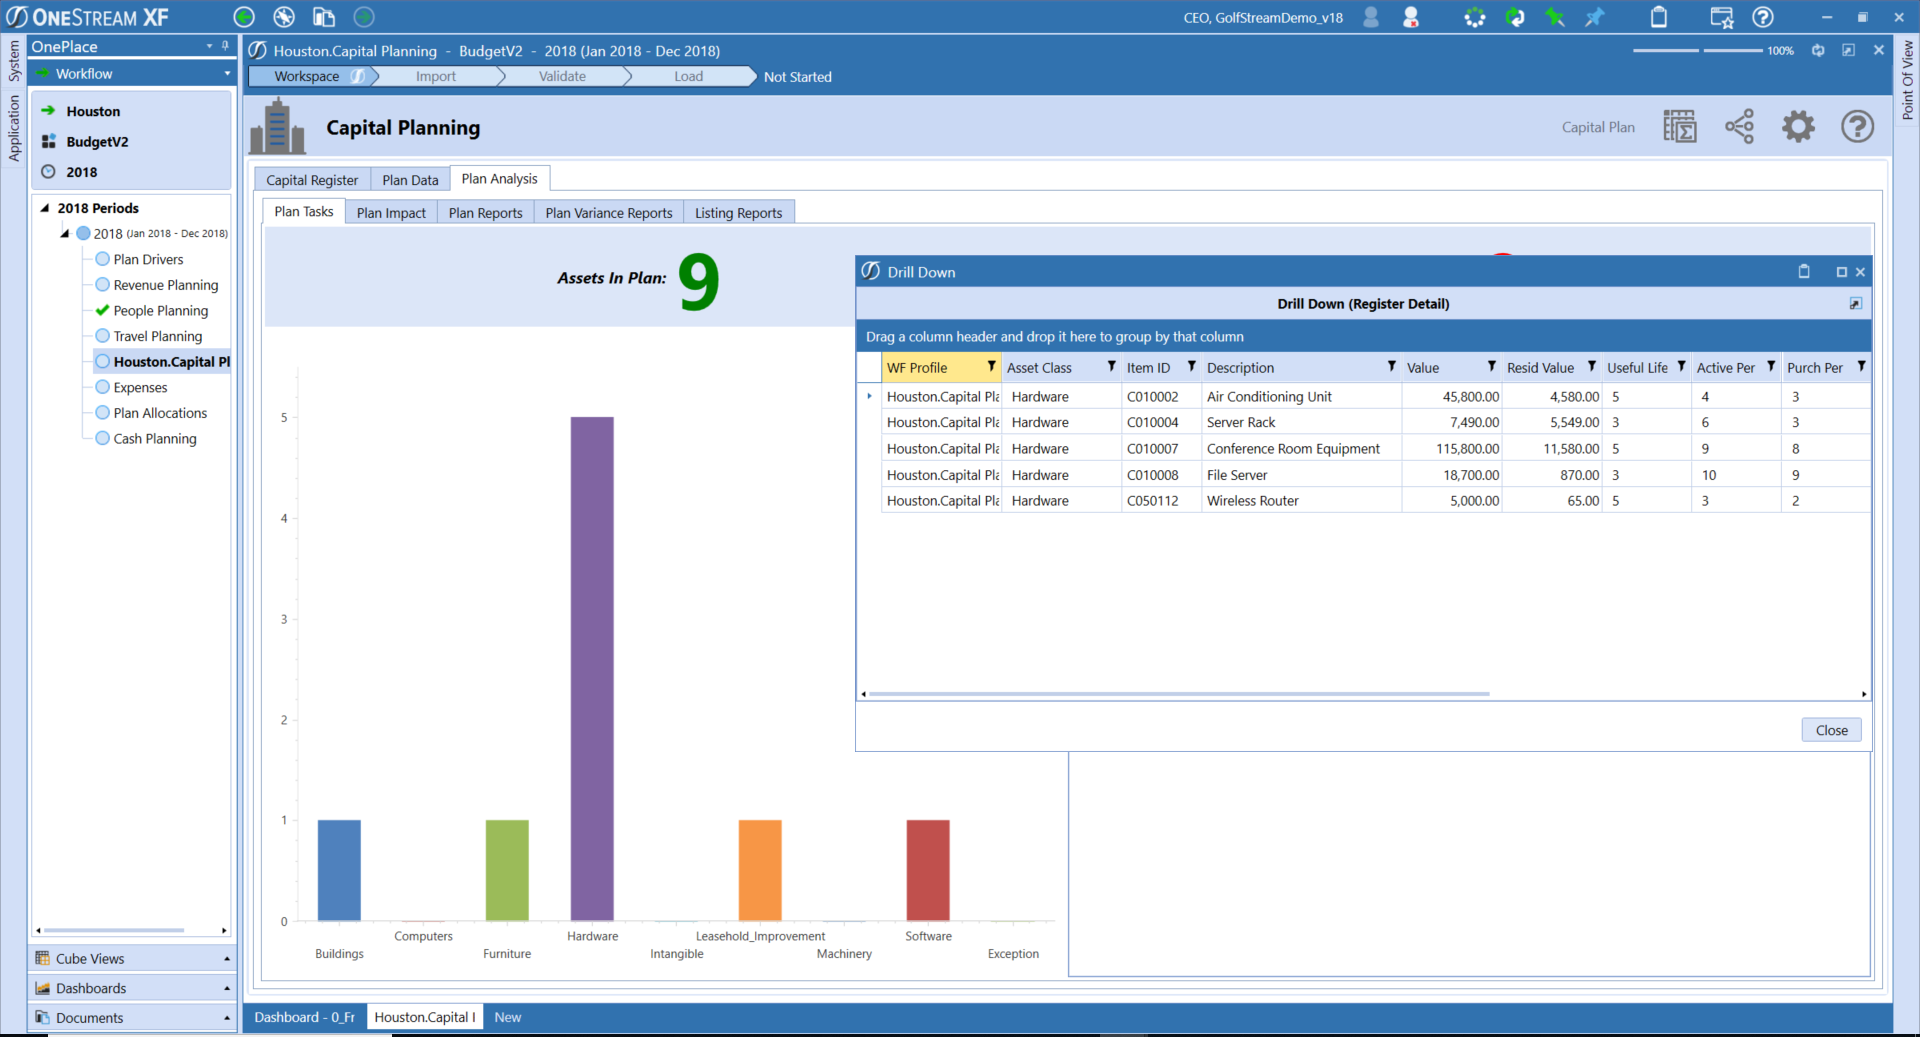The width and height of the screenshot is (1920, 1037).
Task: Open the Listing Reports tab
Action: click(739, 213)
